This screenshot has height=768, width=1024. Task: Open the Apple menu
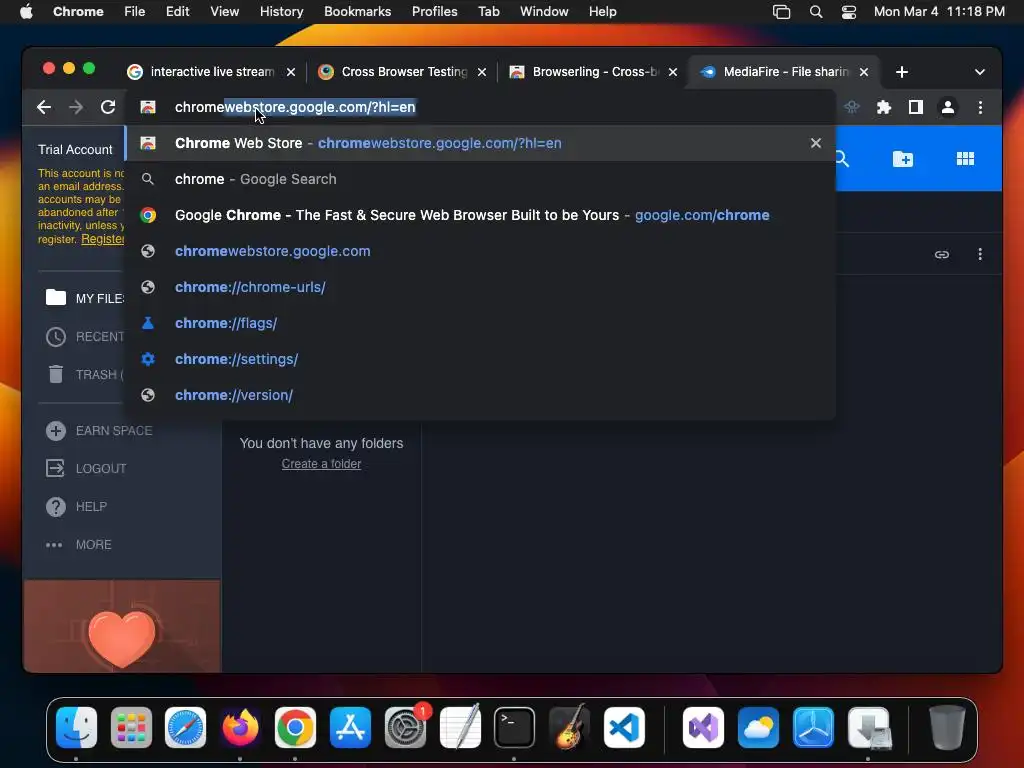coord(26,12)
